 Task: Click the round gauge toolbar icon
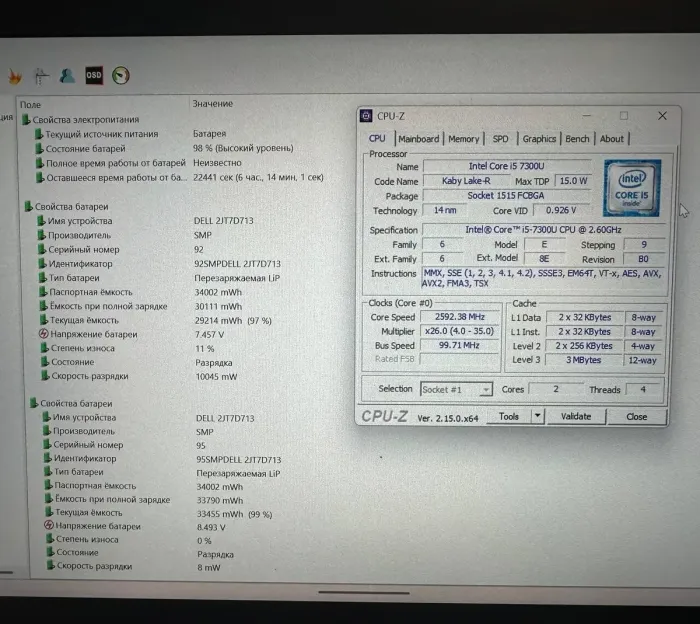pyautogui.click(x=121, y=76)
